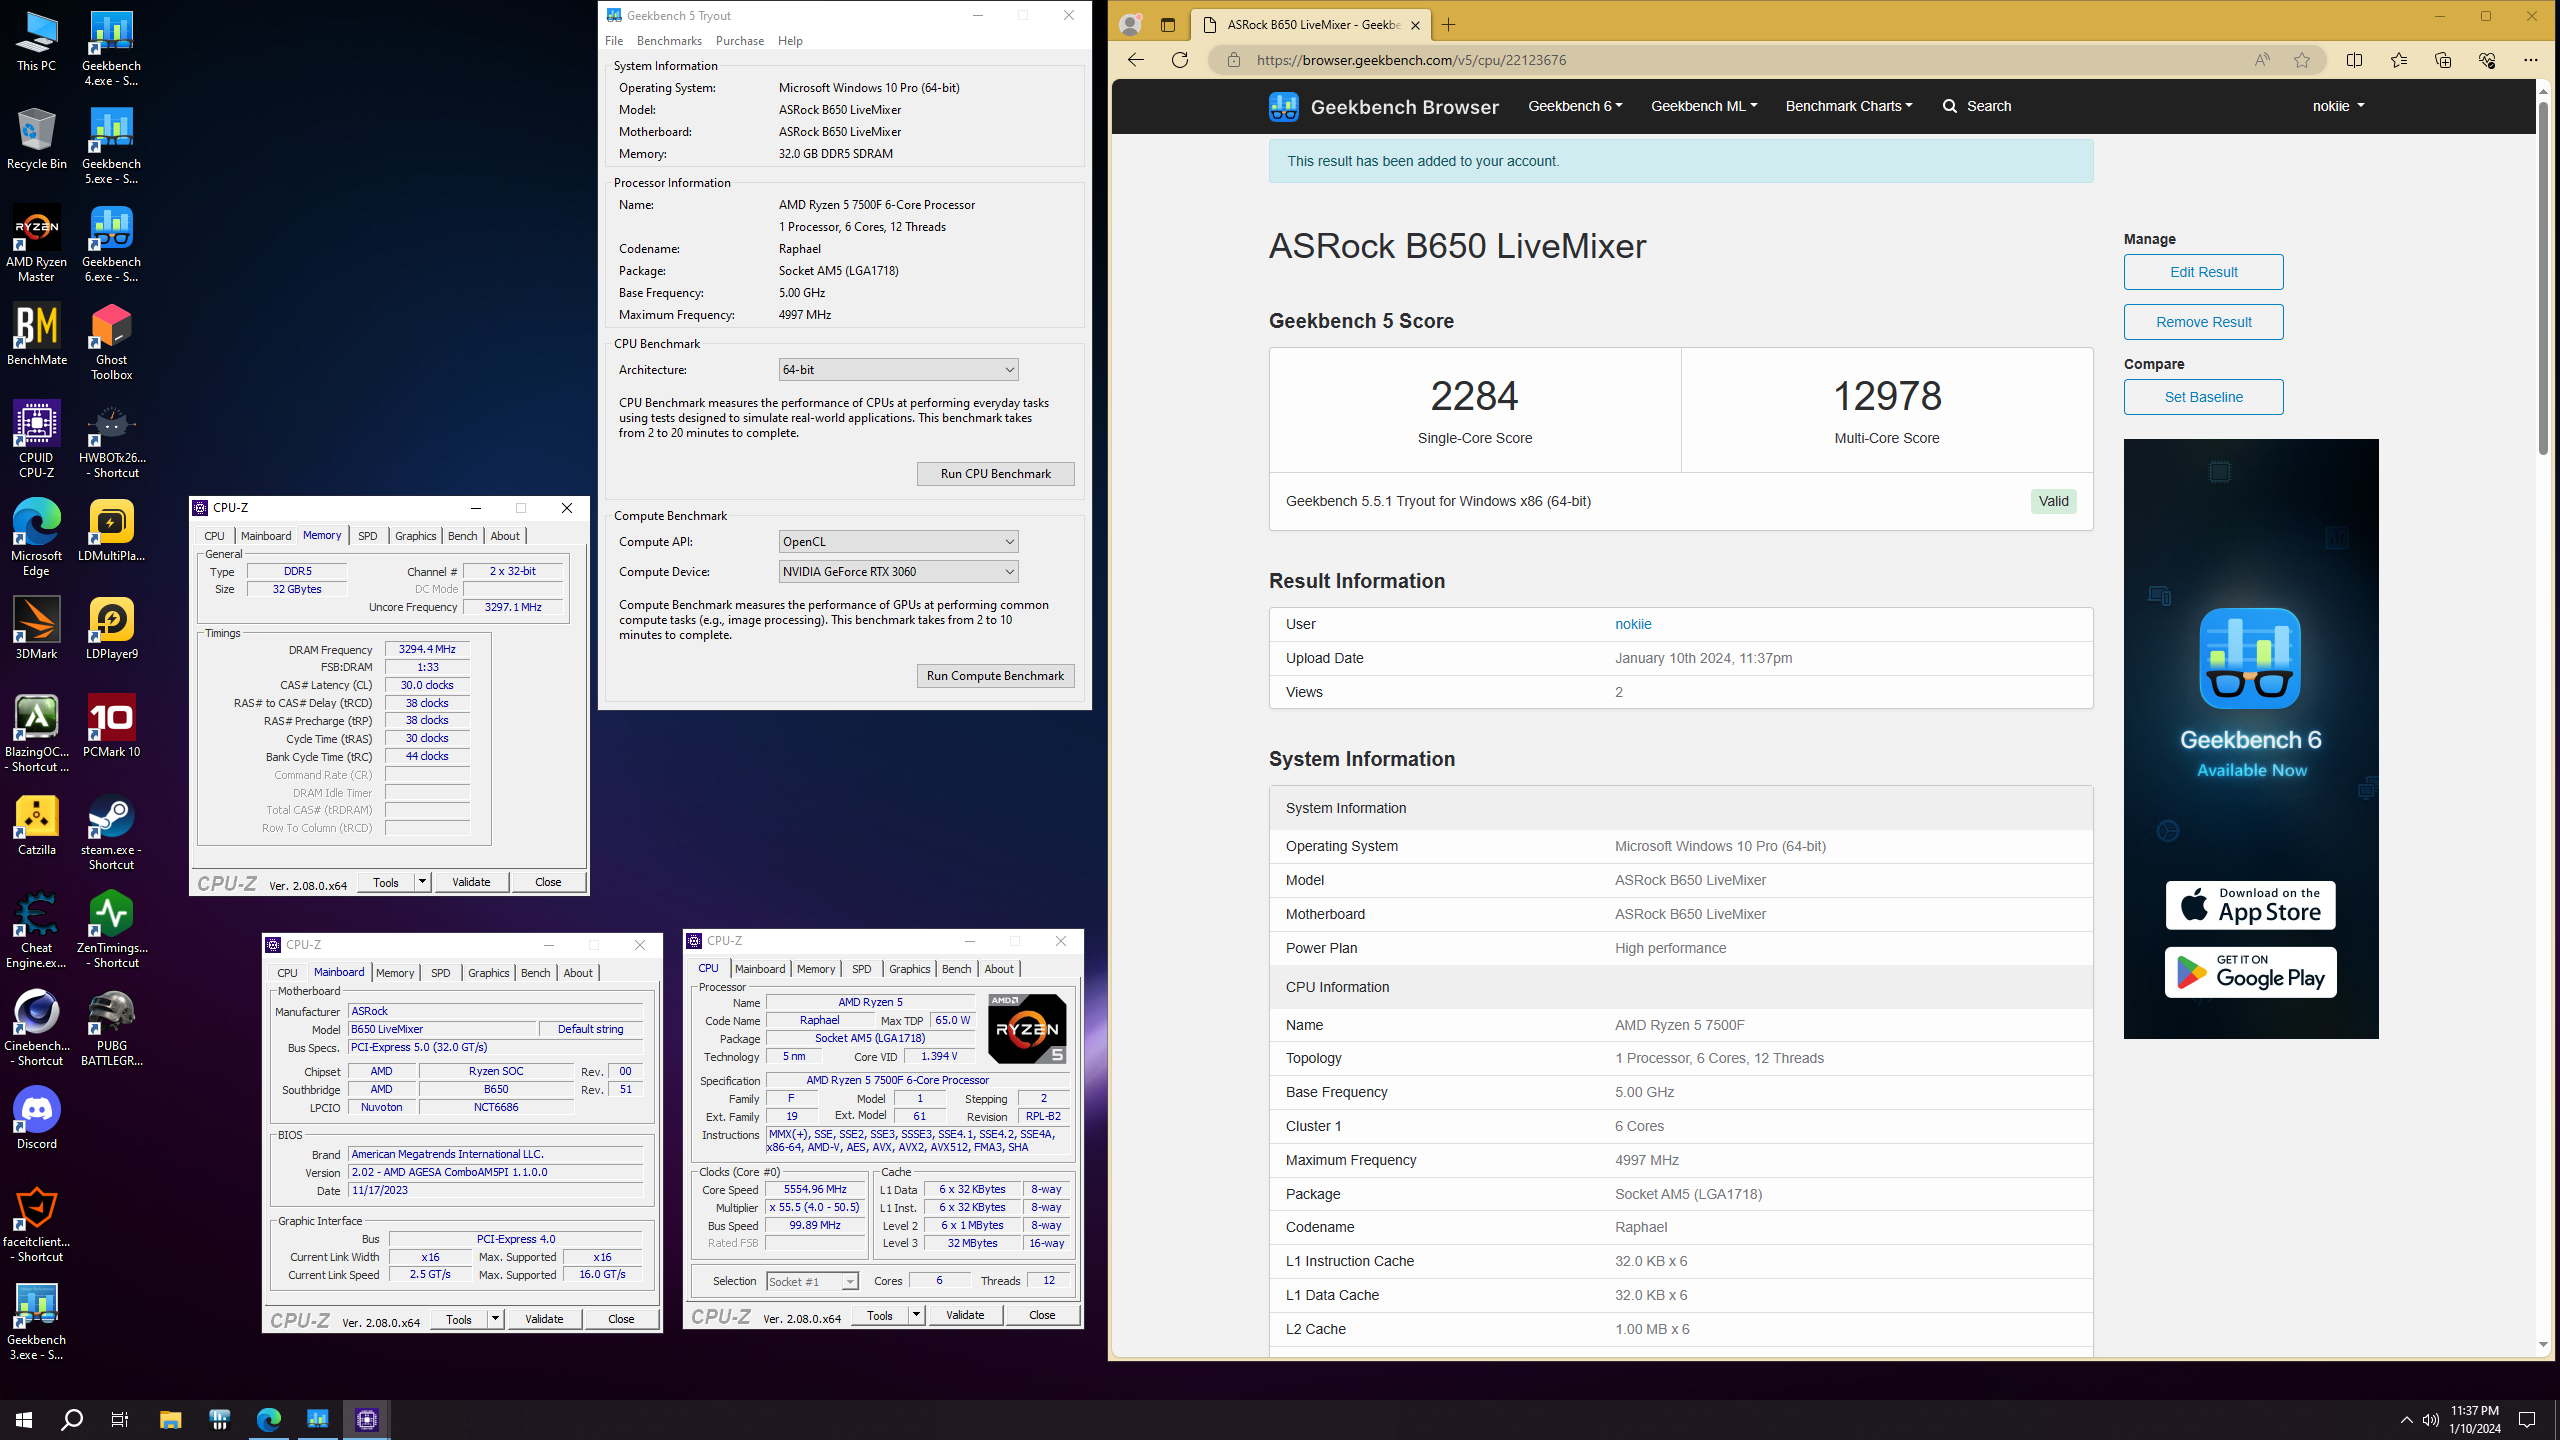Open the nokiie account dropdown
The width and height of the screenshot is (2560, 1440).
(2338, 106)
